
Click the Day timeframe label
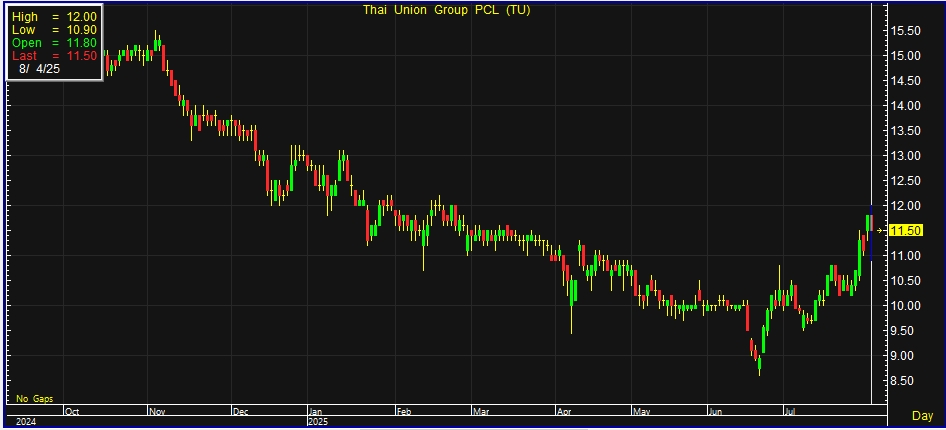(x=922, y=416)
